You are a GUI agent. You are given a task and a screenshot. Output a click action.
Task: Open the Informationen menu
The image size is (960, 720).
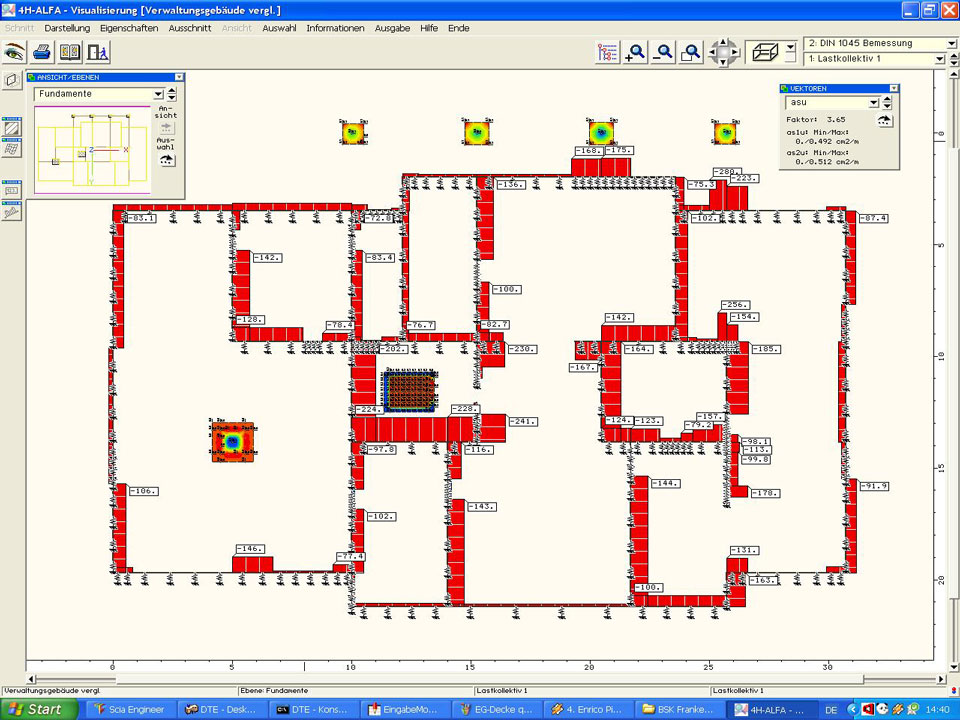click(335, 28)
